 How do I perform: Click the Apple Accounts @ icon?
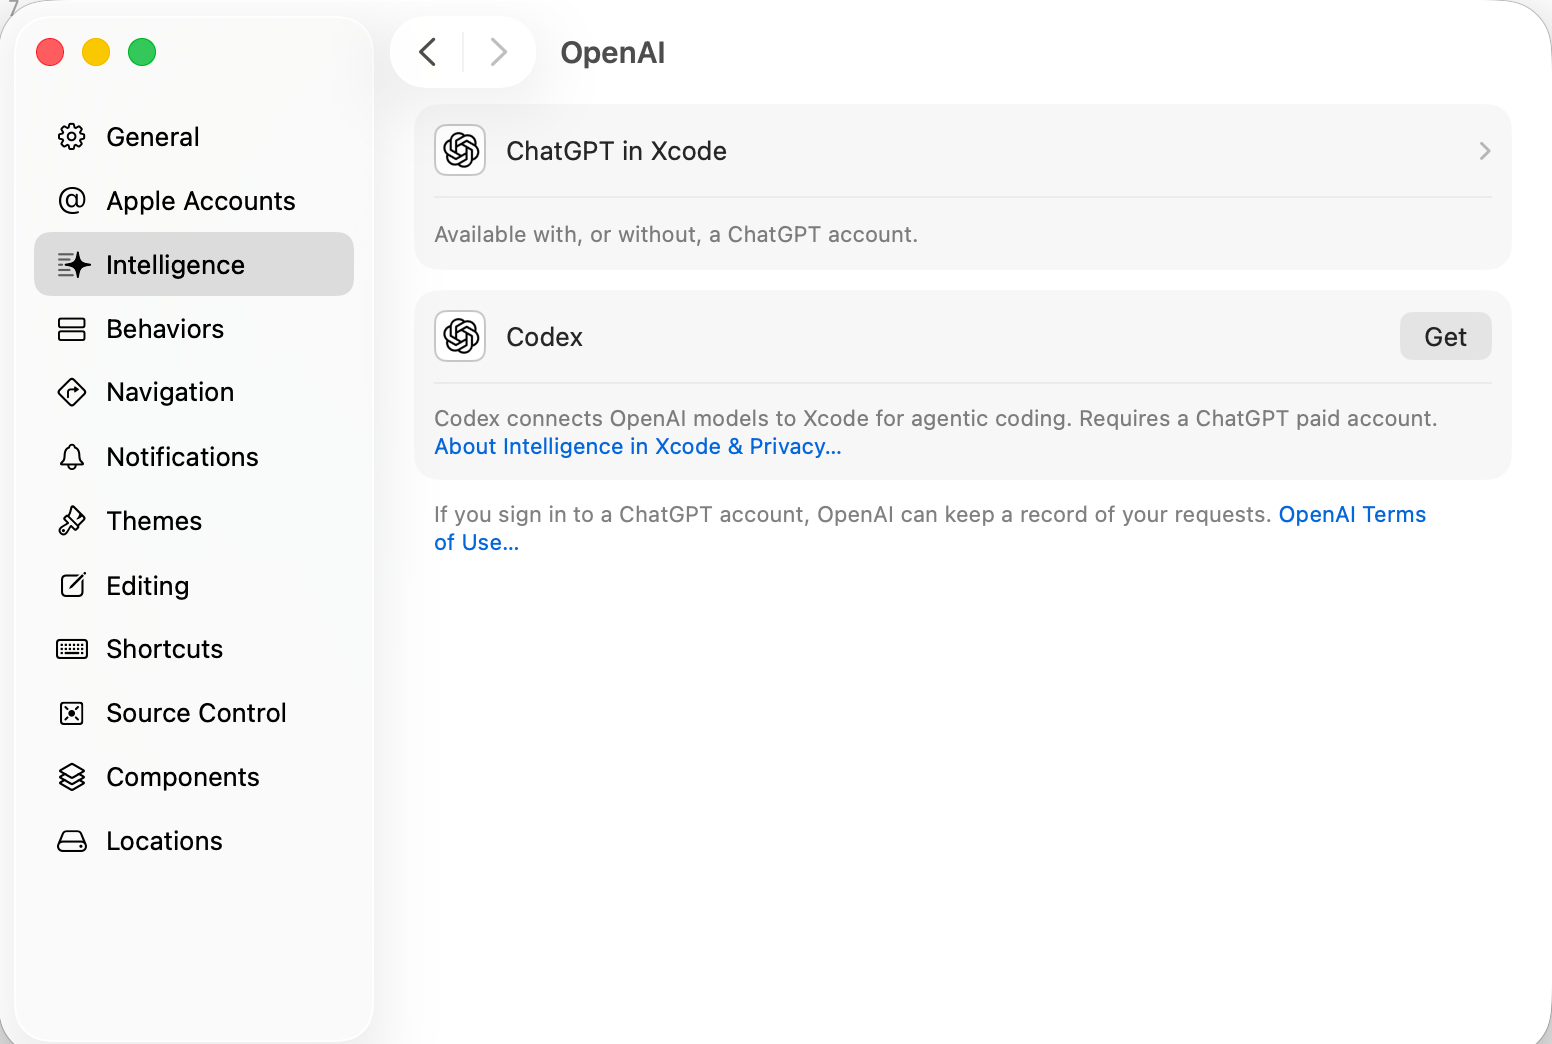[72, 201]
